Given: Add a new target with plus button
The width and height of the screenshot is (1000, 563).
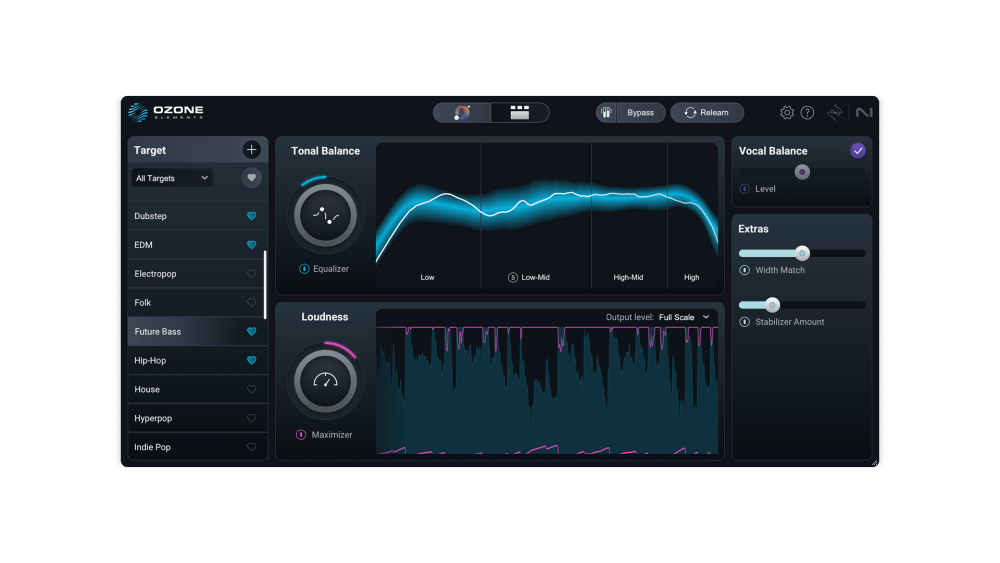Looking at the screenshot, I should click(251, 150).
